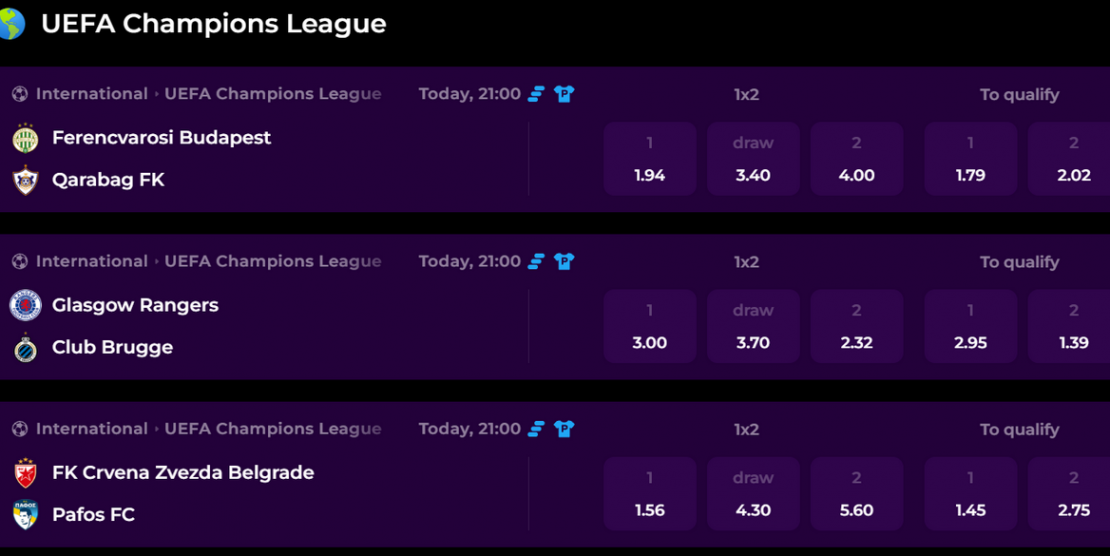Image resolution: width=1110 pixels, height=556 pixels.
Task: Pick Club Brugge win odds 2.32
Action: click(x=857, y=327)
